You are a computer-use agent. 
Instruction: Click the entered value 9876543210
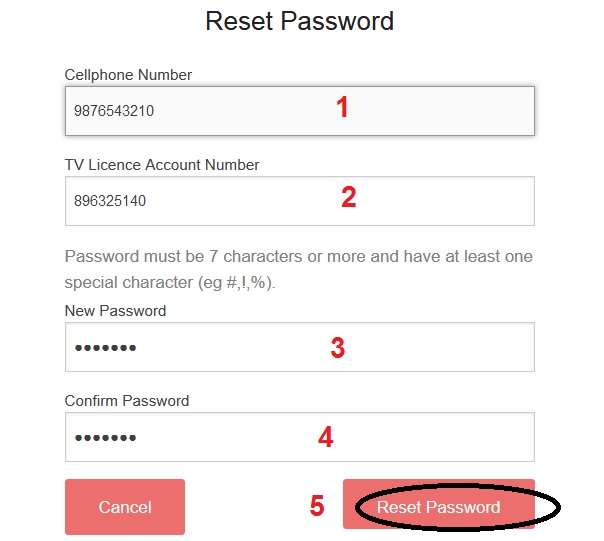[x=114, y=111]
